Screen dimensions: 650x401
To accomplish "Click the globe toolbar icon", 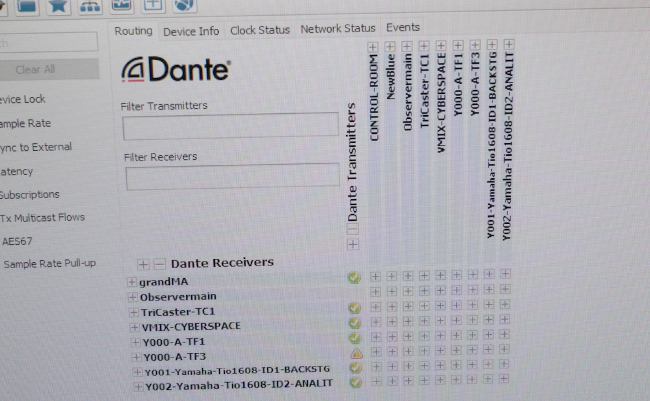I will click(x=184, y=5).
